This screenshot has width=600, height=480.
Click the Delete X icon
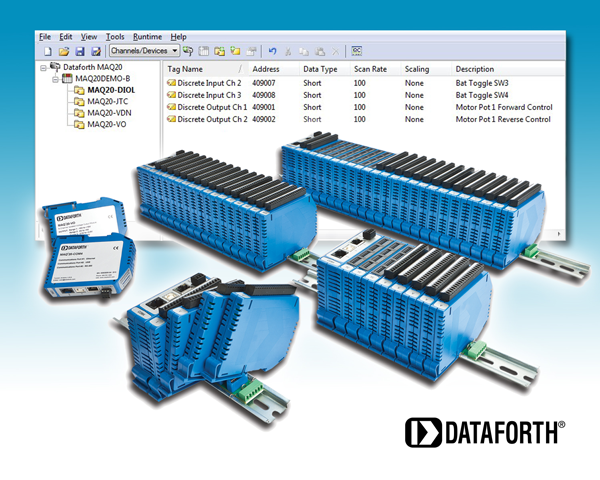[335, 51]
